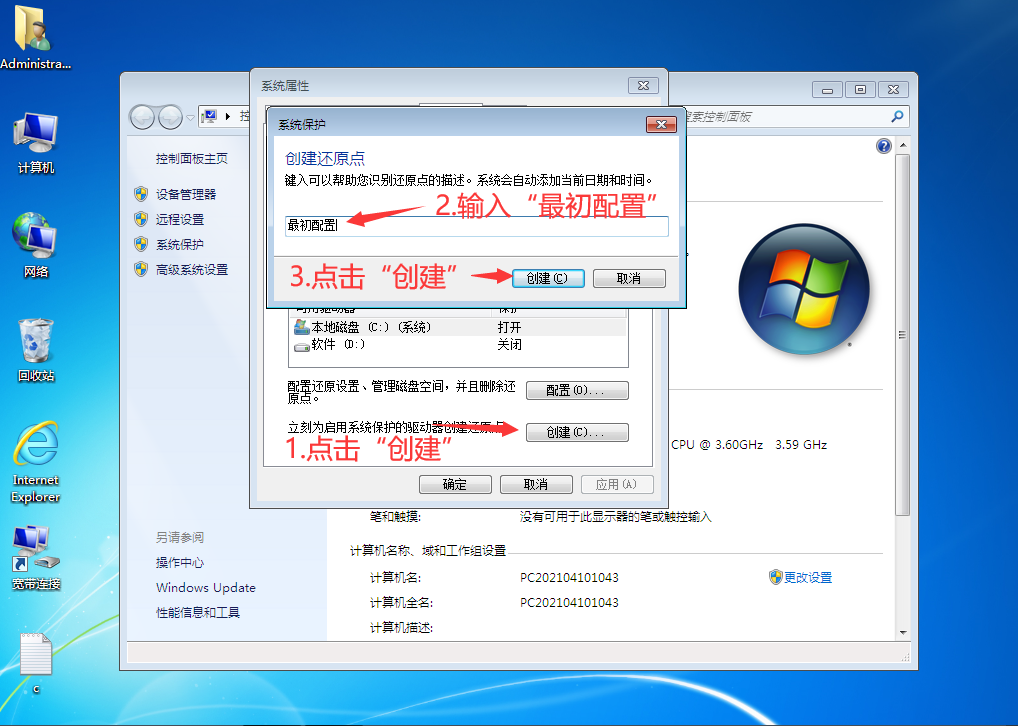
Task: Close the 系统属性 window
Action: pos(643,86)
